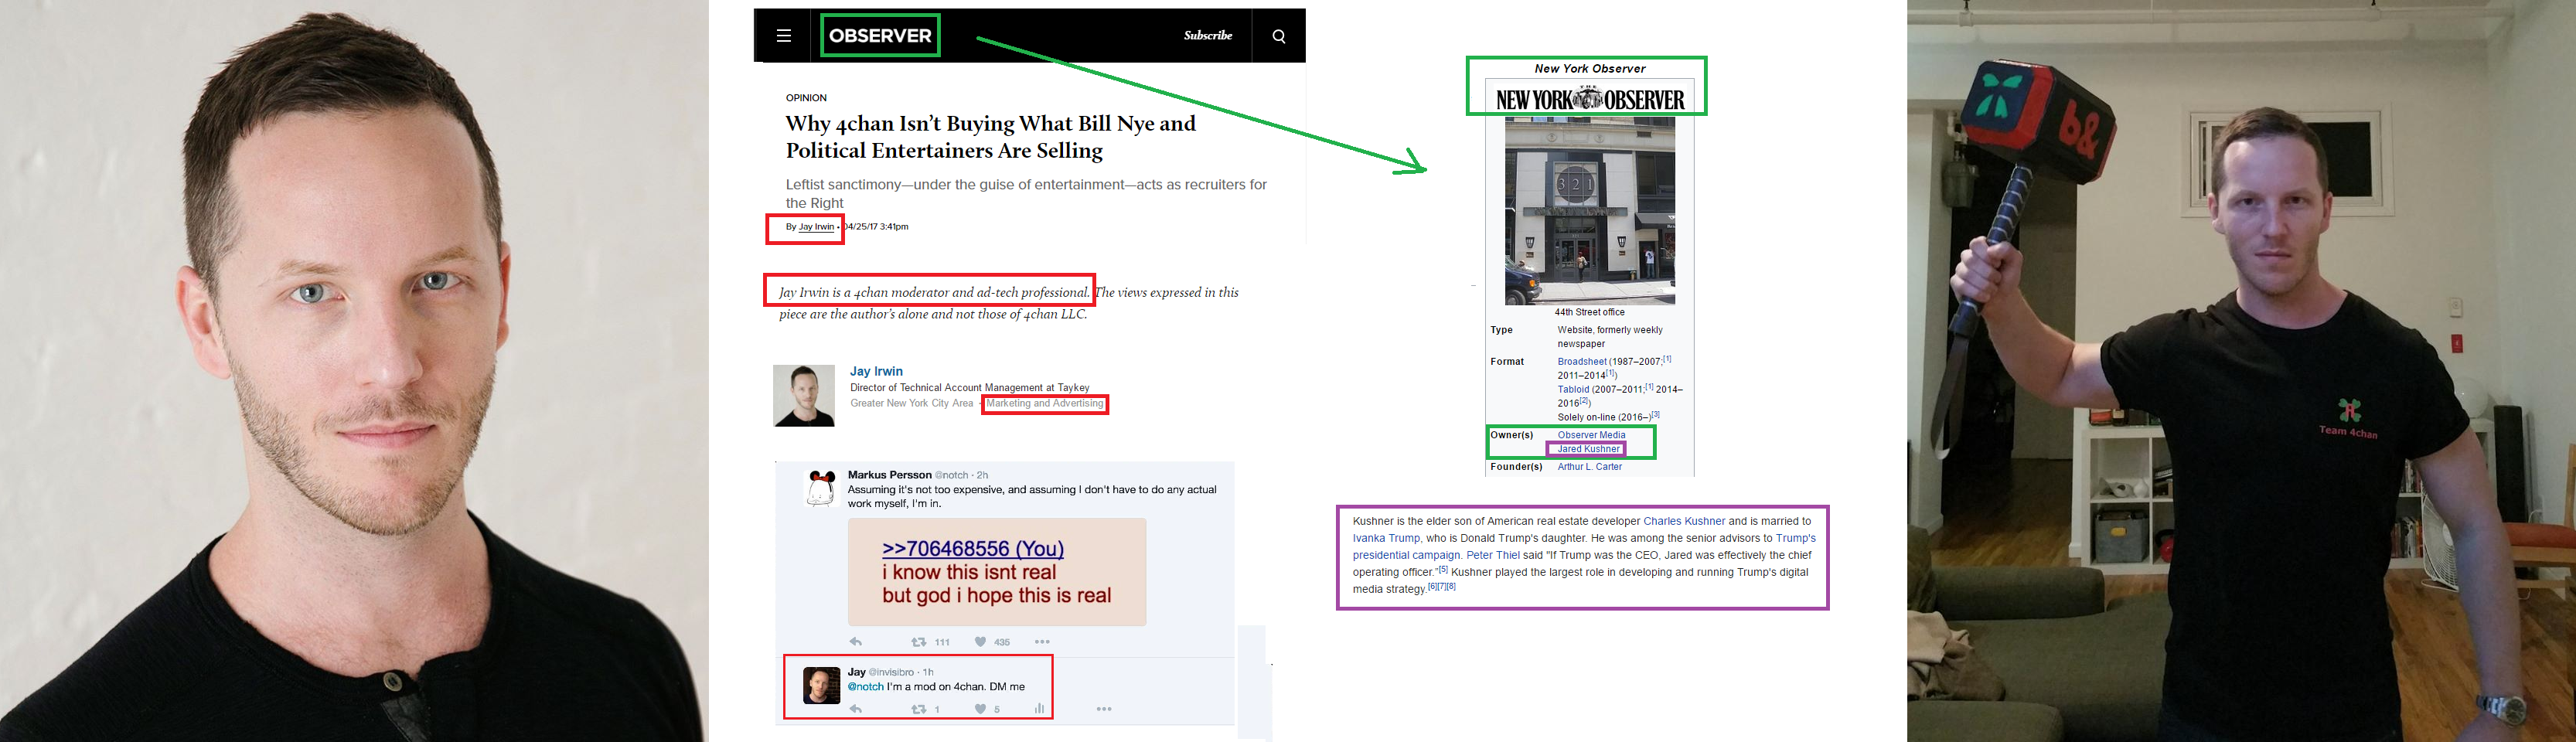Click Jay's tweet avatar
Image resolution: width=2576 pixels, height=742 pixels.
(822, 686)
